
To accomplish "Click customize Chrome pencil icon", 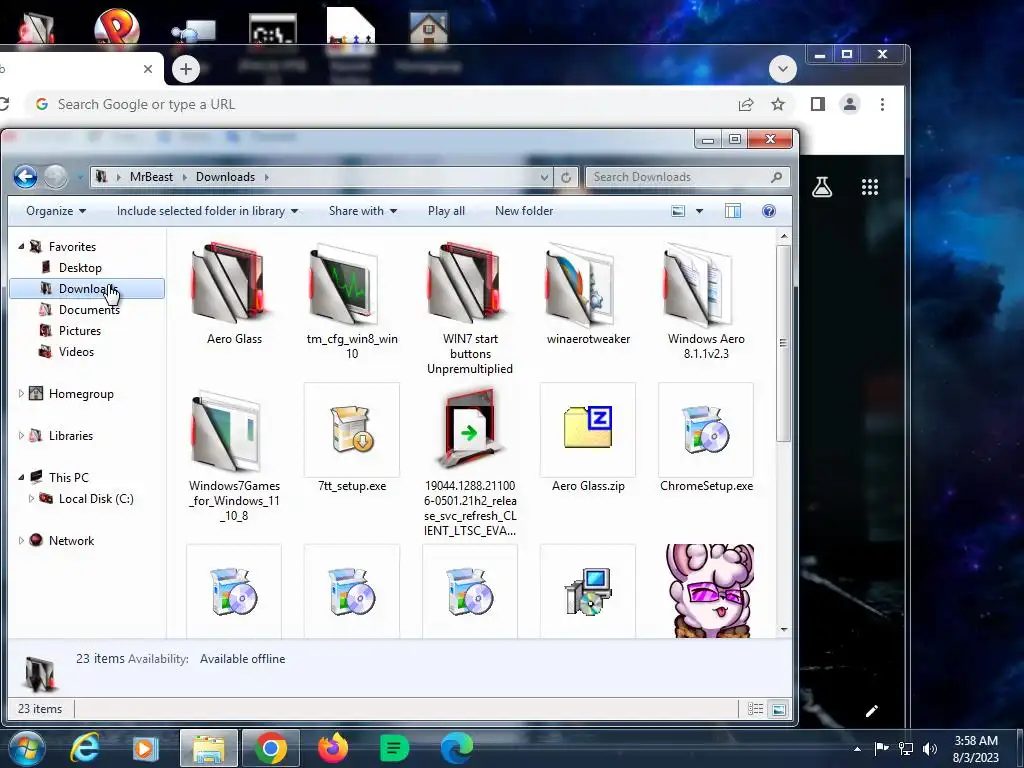I will point(872,711).
